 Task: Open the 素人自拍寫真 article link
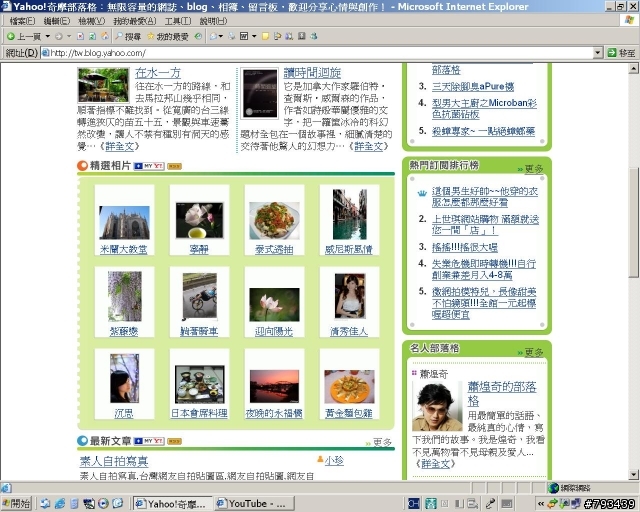click(114, 461)
